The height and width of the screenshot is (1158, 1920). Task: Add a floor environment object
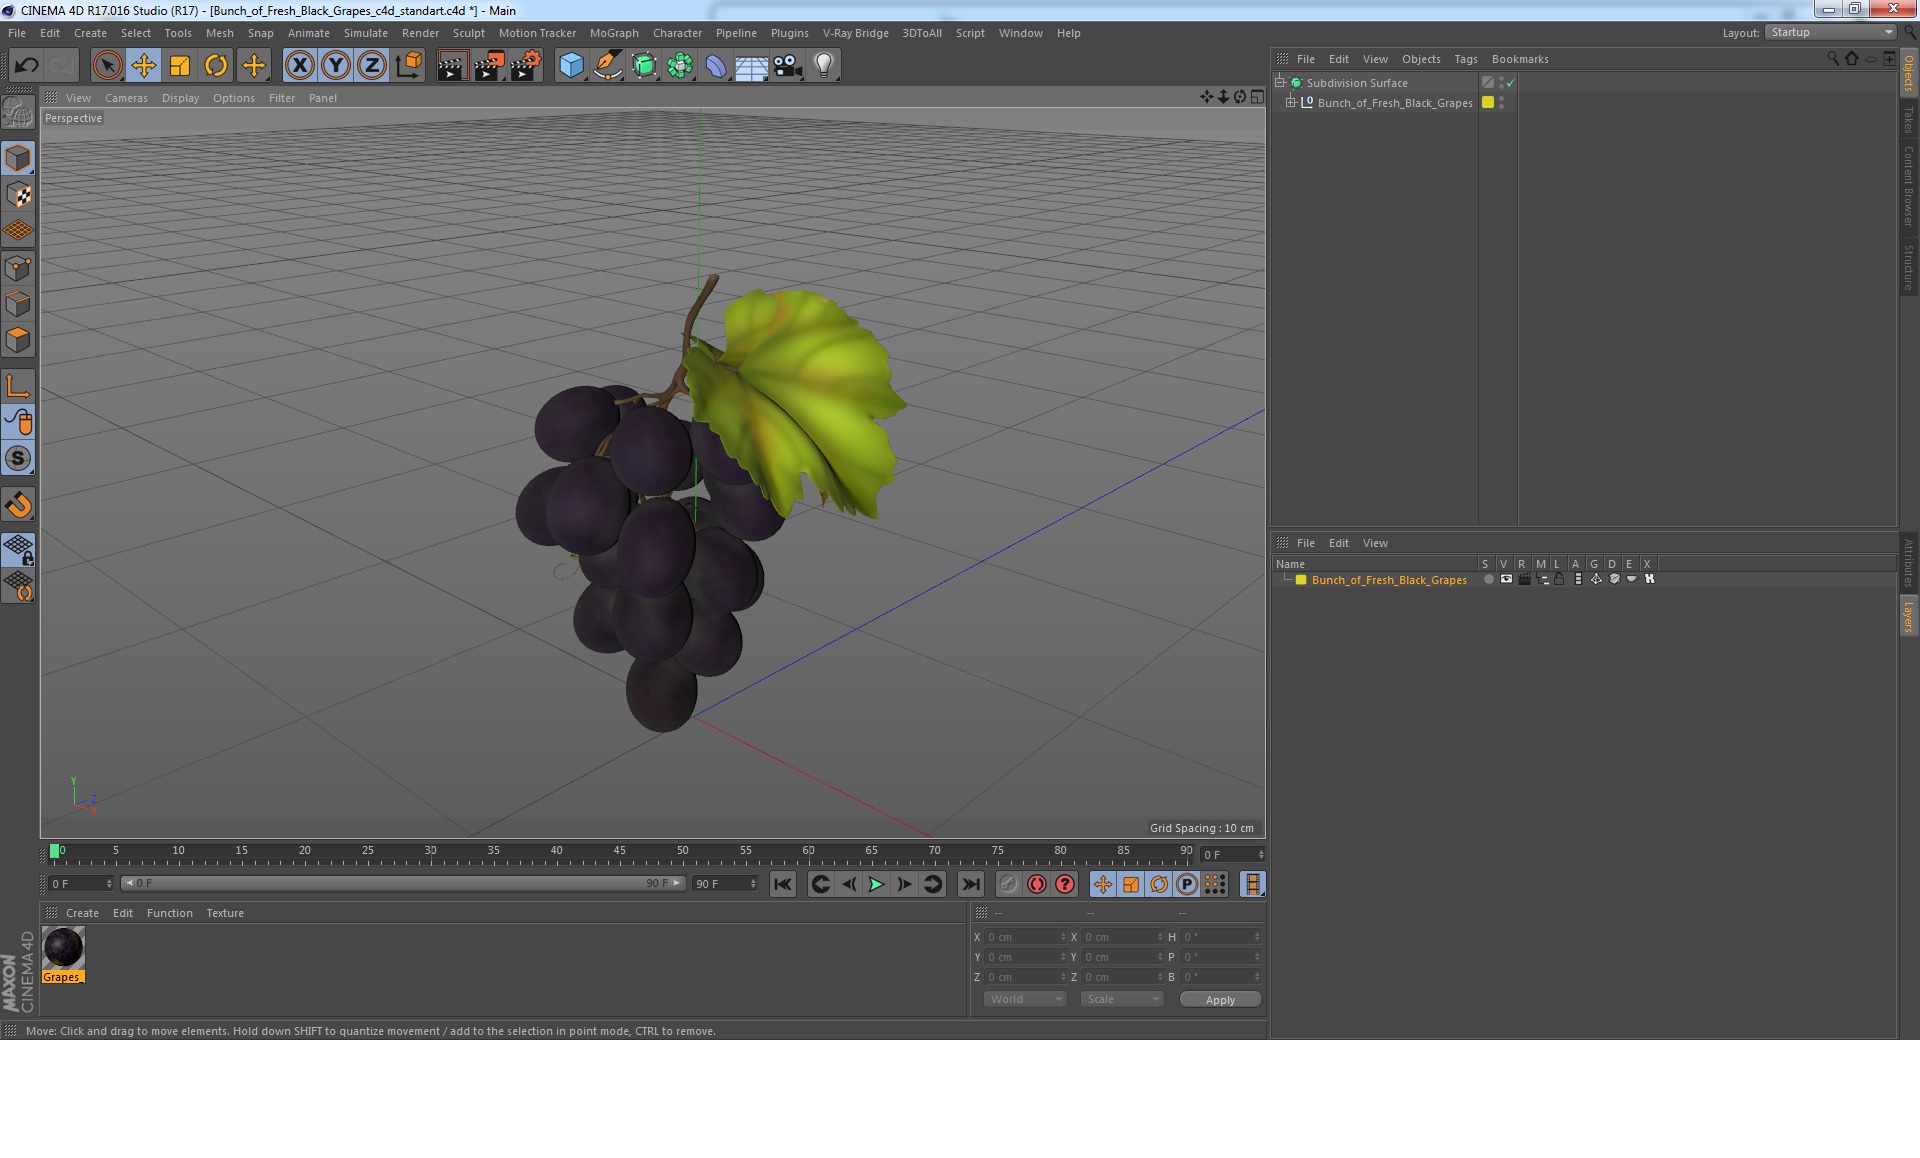coord(751,66)
